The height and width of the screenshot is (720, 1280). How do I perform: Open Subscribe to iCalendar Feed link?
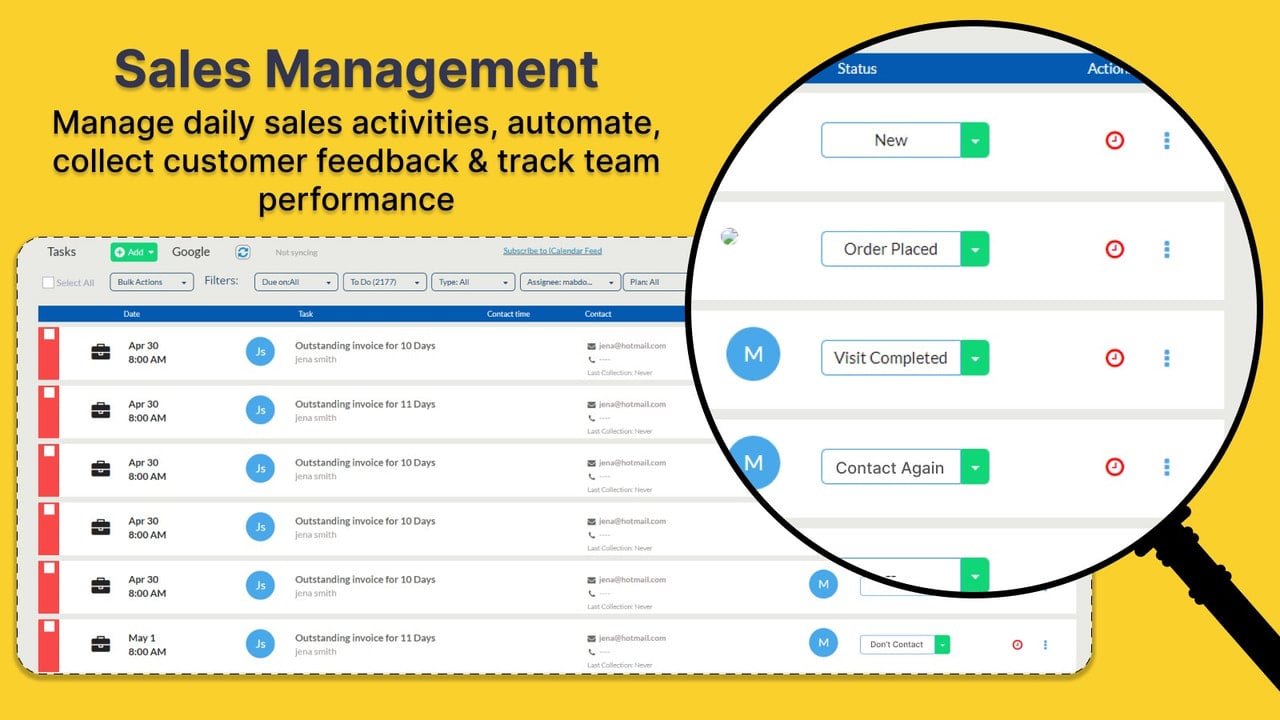pyautogui.click(x=552, y=251)
